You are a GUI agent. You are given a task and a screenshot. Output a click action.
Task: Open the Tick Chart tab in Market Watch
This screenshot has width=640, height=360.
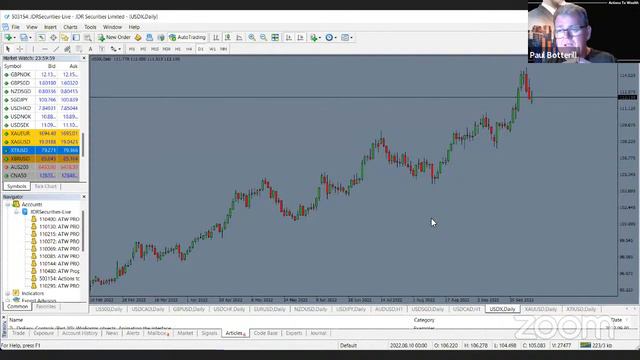(45, 186)
